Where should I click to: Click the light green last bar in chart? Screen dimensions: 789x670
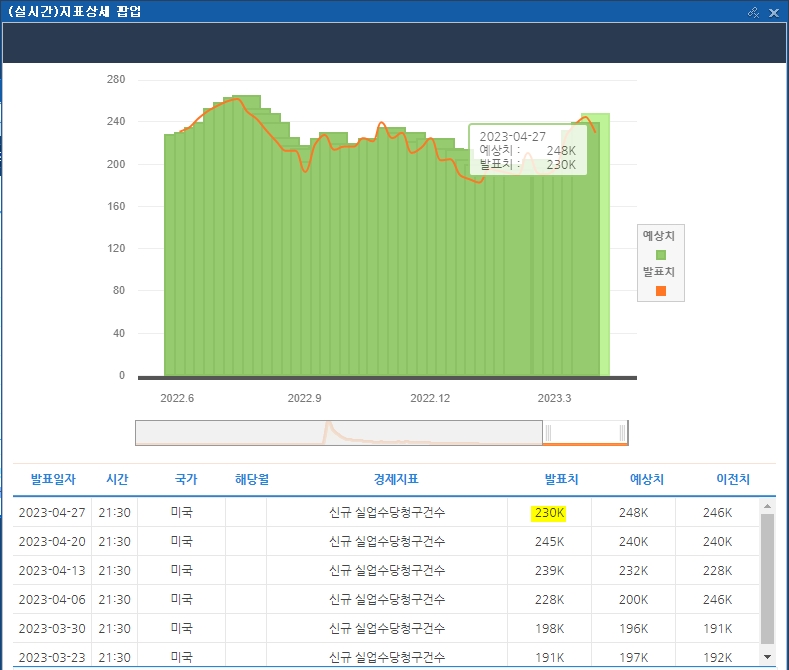click(x=605, y=245)
